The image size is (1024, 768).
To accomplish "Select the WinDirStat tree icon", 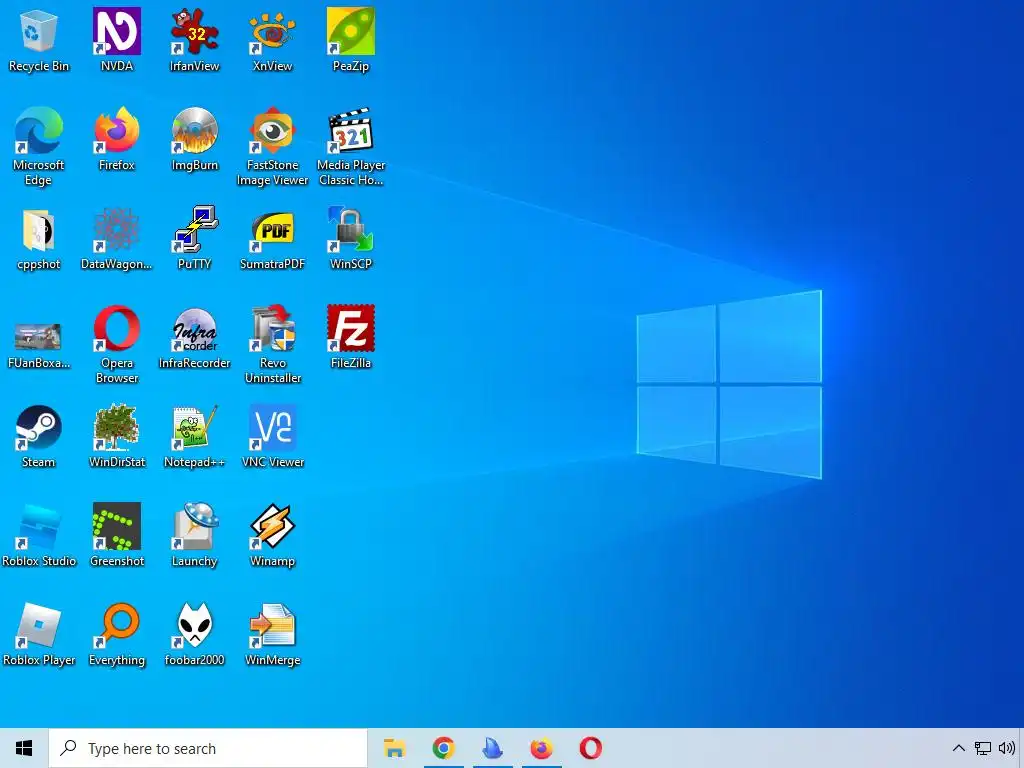I will [117, 438].
